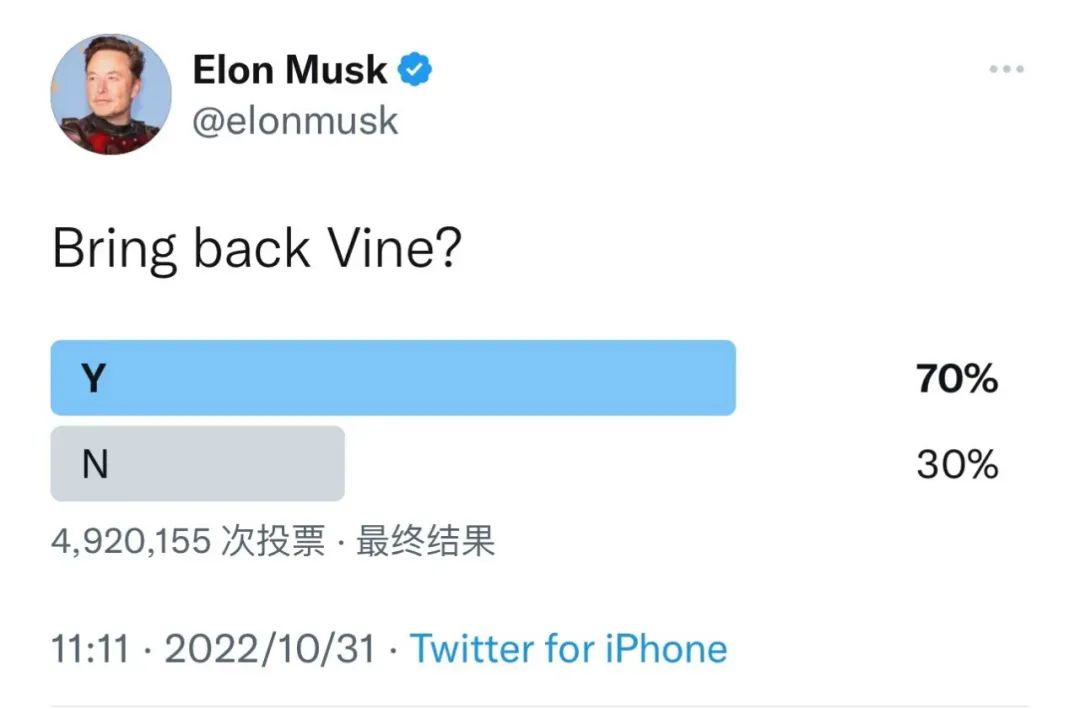
Task: Click the 2022/10/31 tweet date
Action: [x=270, y=649]
